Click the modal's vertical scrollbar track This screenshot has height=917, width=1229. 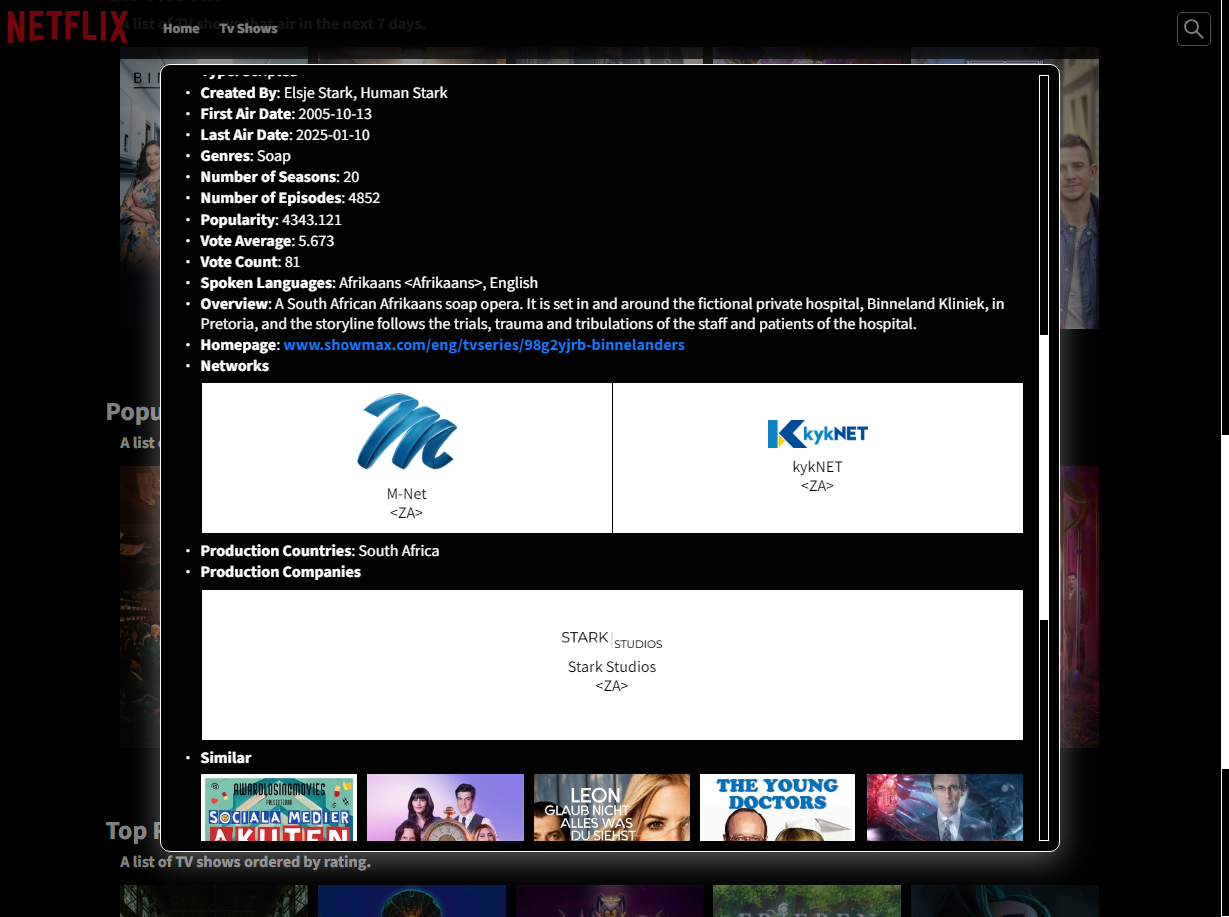coord(1044,700)
